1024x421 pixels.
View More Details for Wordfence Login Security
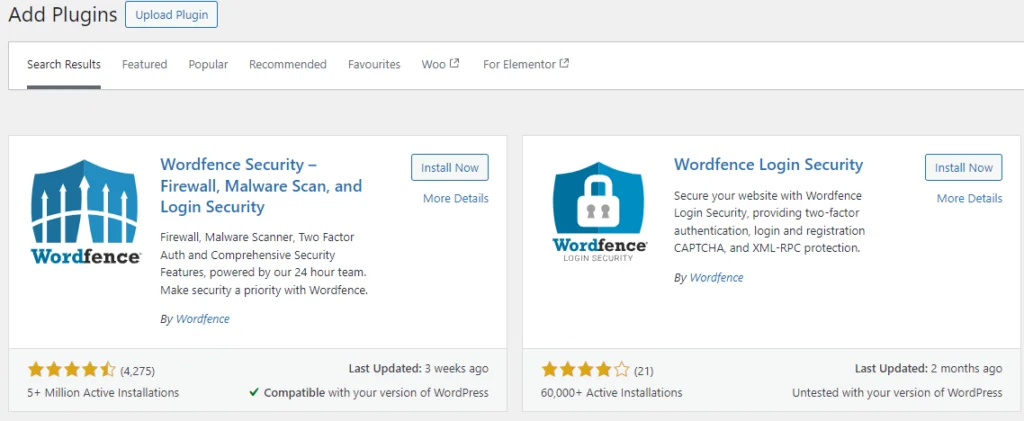click(970, 198)
